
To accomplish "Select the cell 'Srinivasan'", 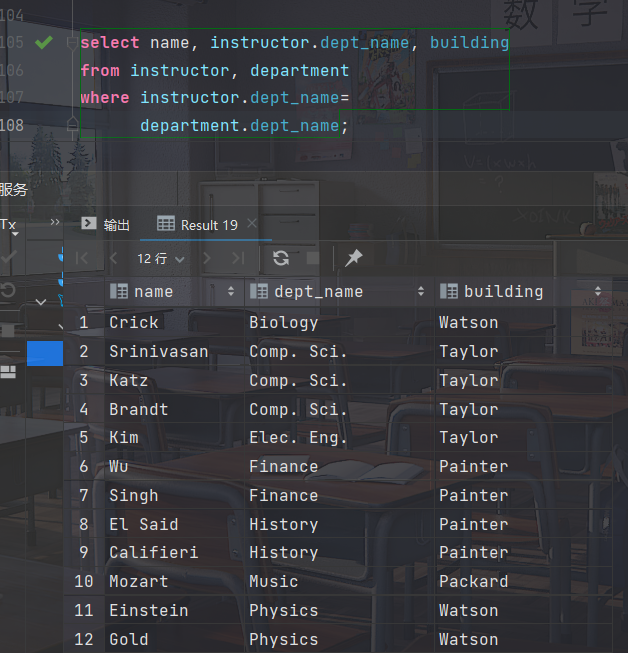I will click(174, 351).
